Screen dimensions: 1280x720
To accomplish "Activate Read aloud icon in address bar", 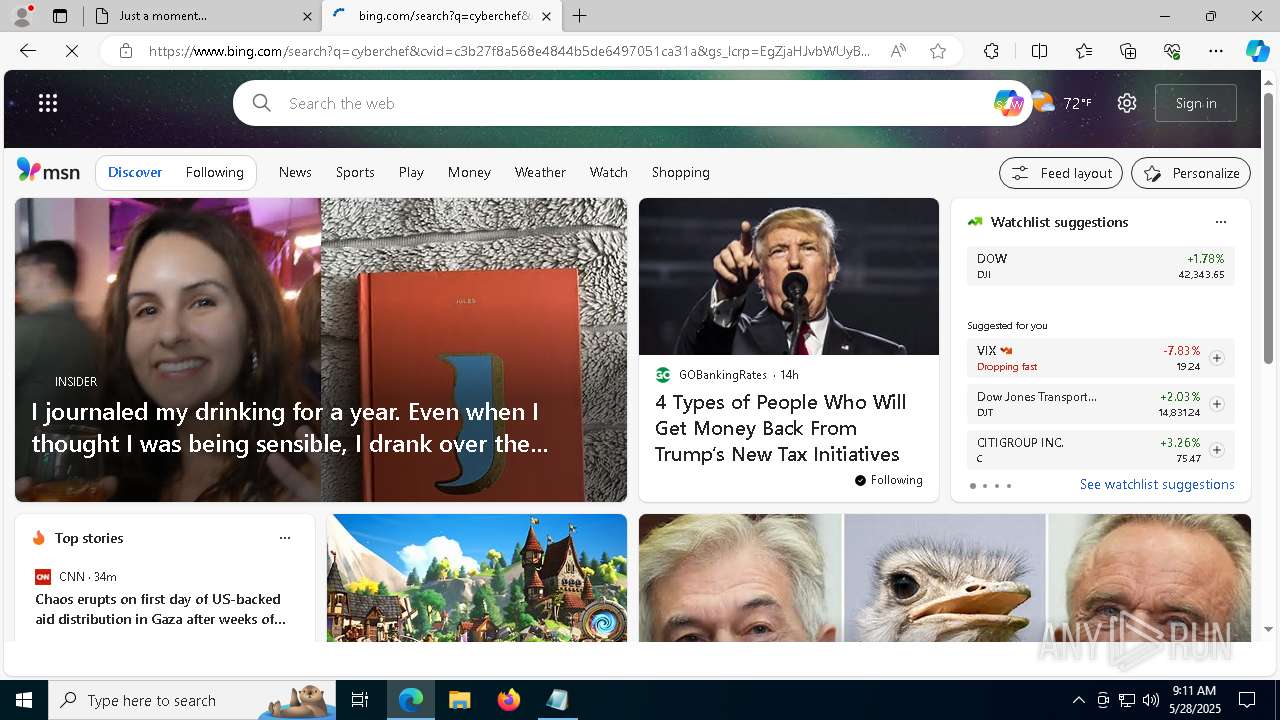I will [x=898, y=51].
